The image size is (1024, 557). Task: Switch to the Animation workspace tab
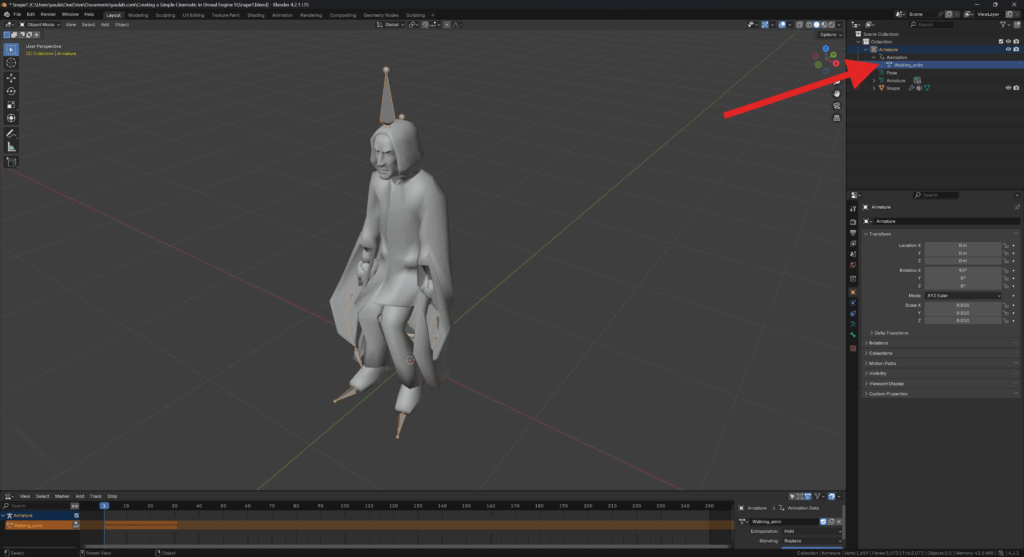tap(283, 15)
